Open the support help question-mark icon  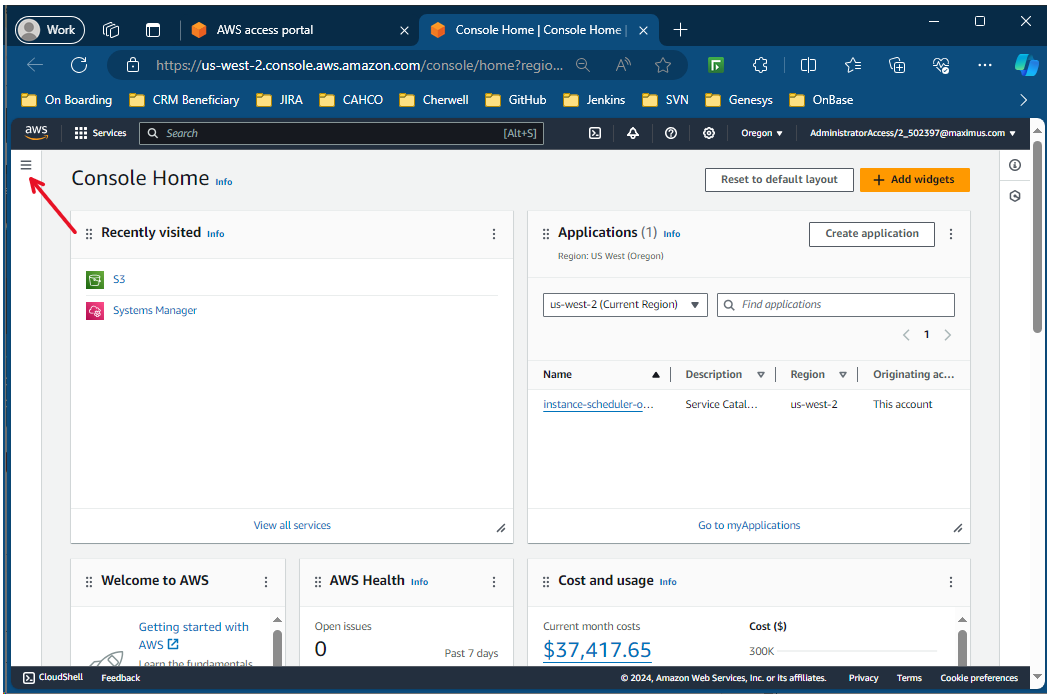tap(671, 133)
